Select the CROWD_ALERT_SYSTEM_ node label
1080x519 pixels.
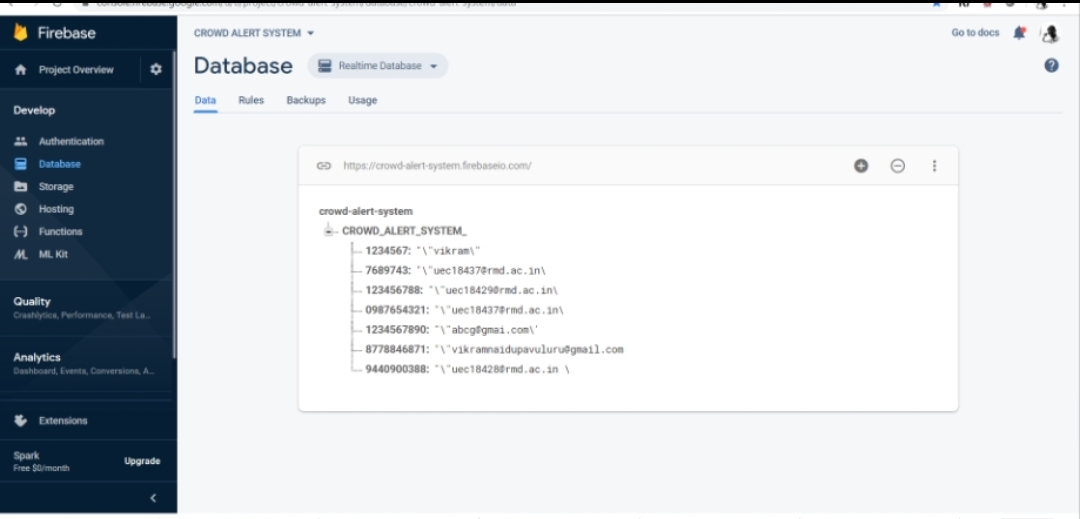click(404, 231)
